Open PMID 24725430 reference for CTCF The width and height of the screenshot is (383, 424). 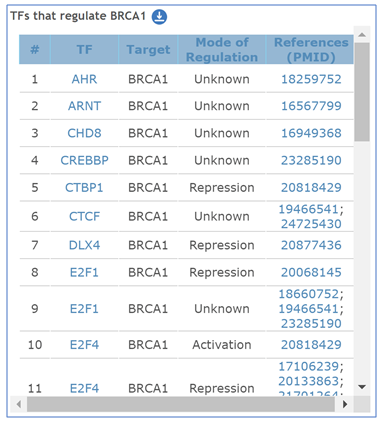pos(311,224)
